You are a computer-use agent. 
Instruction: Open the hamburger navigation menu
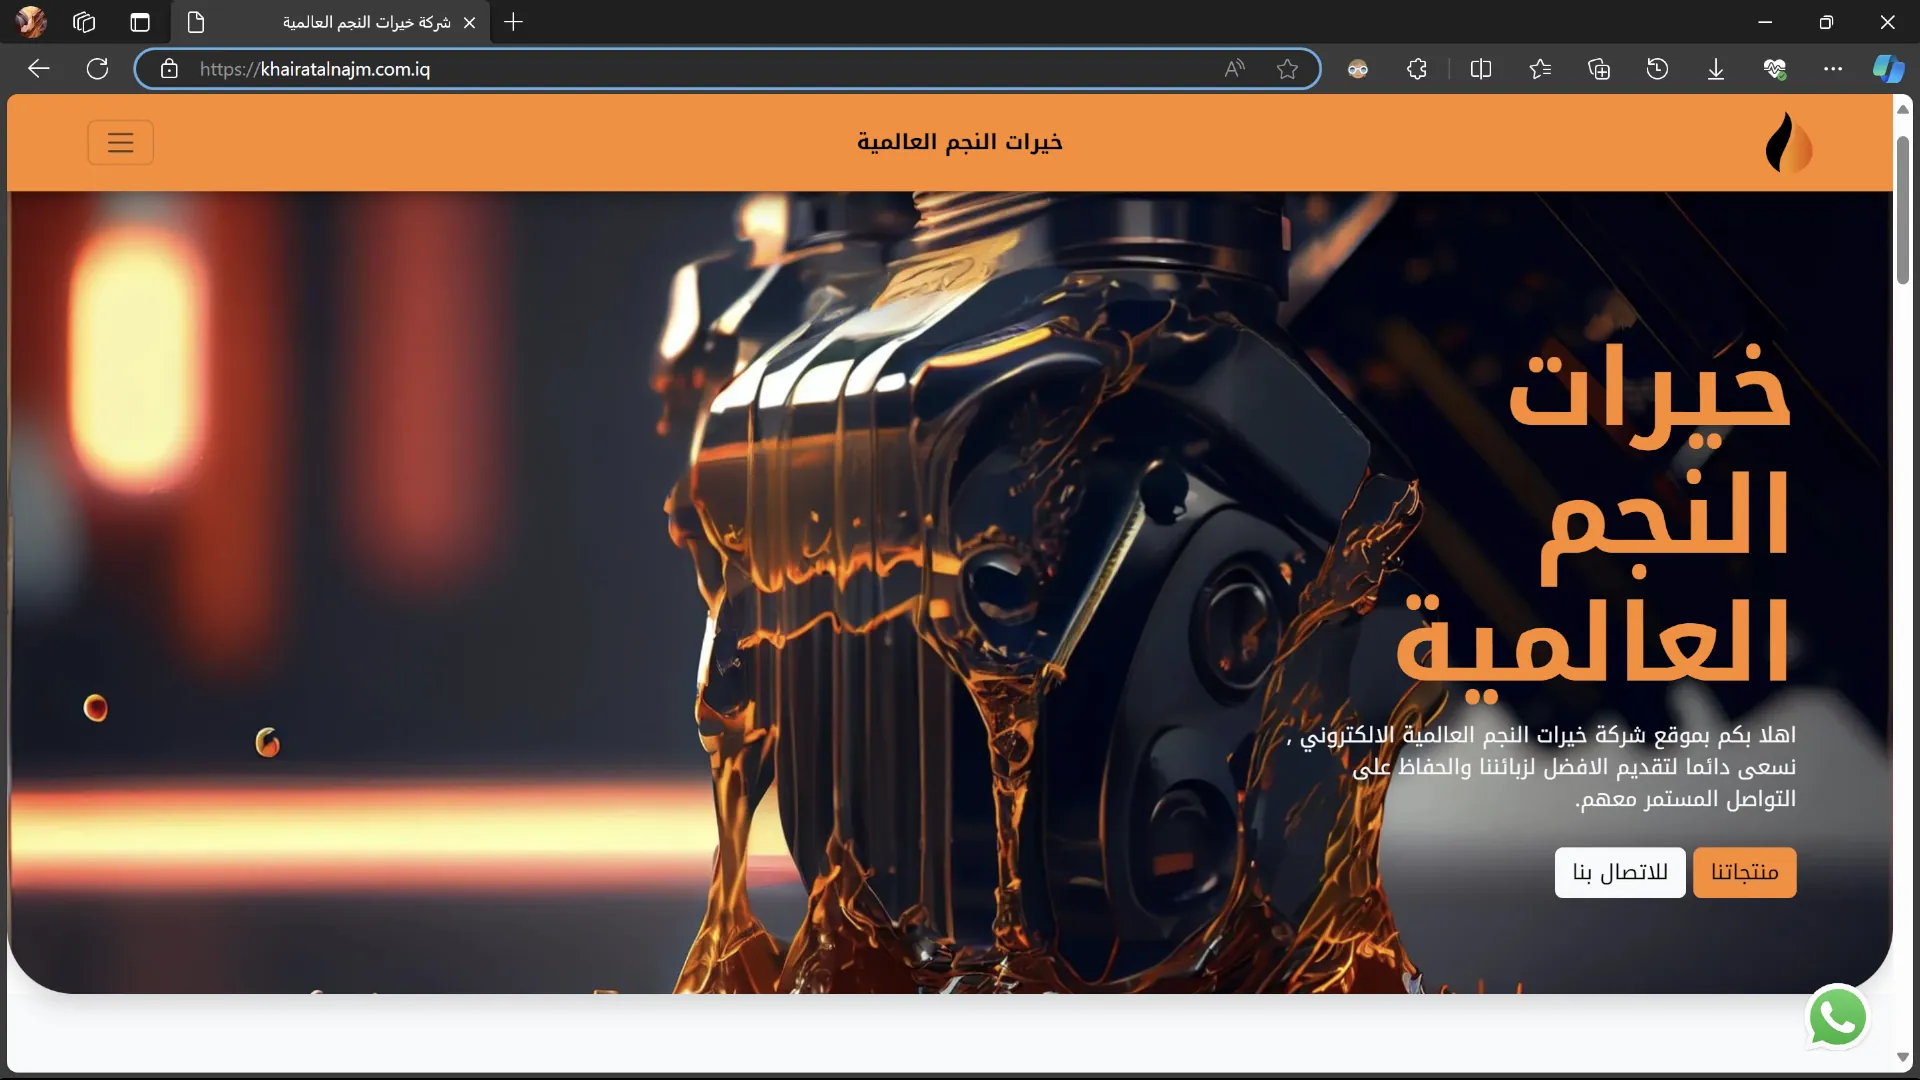pos(120,142)
